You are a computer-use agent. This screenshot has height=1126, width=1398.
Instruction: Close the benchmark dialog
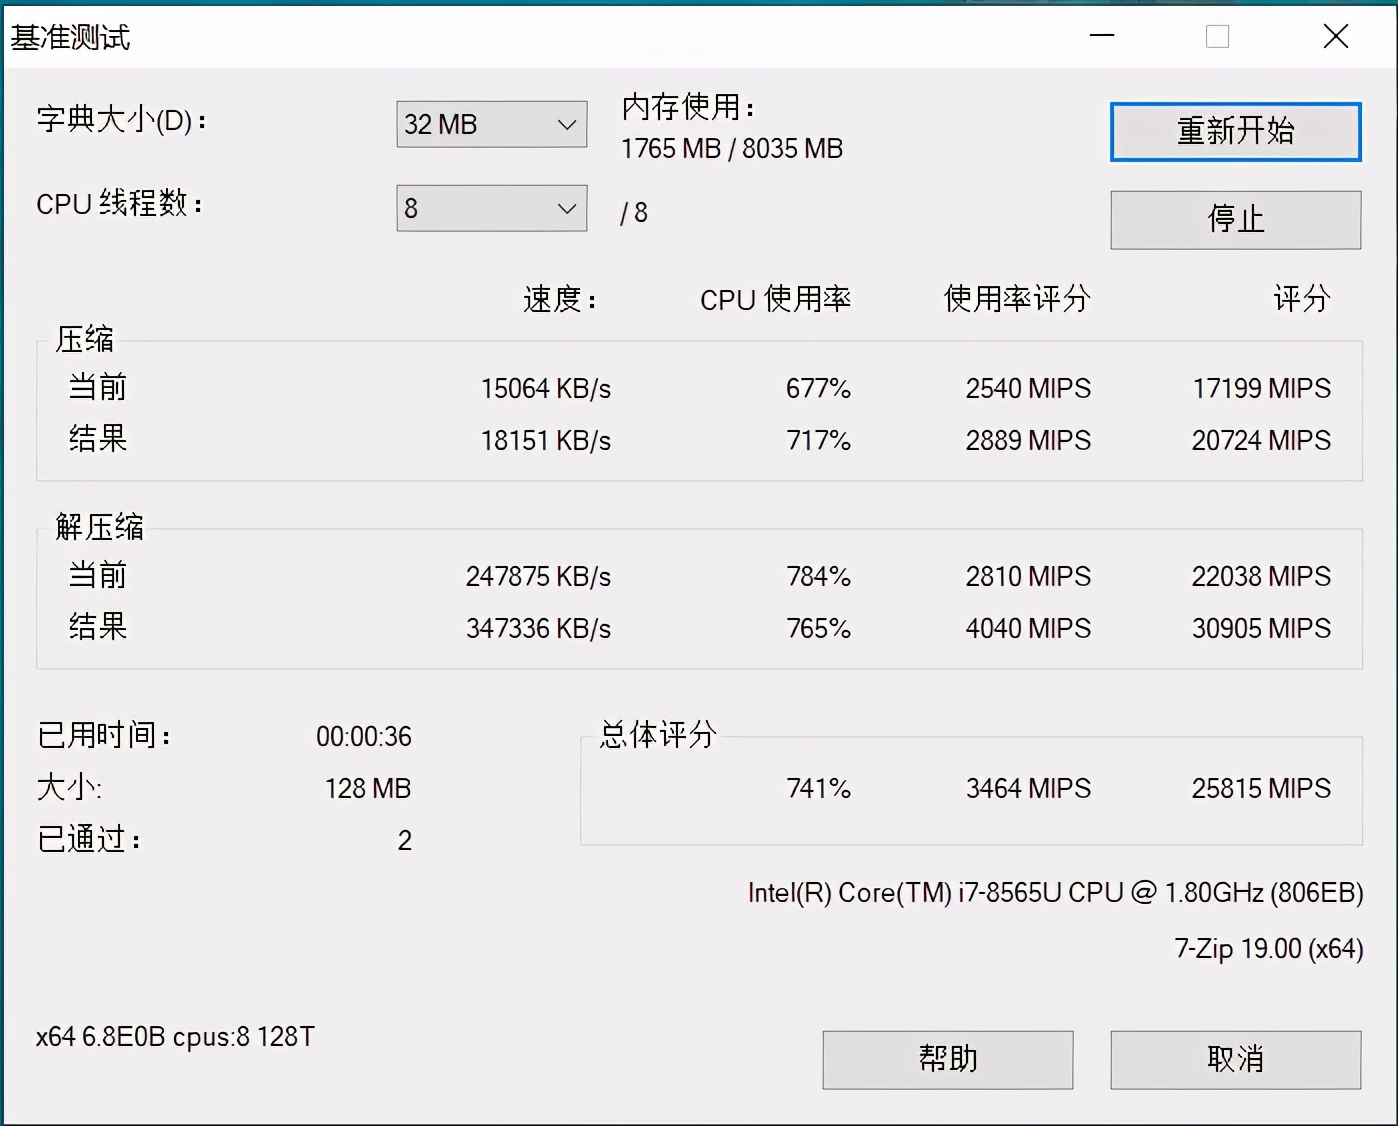1335,36
